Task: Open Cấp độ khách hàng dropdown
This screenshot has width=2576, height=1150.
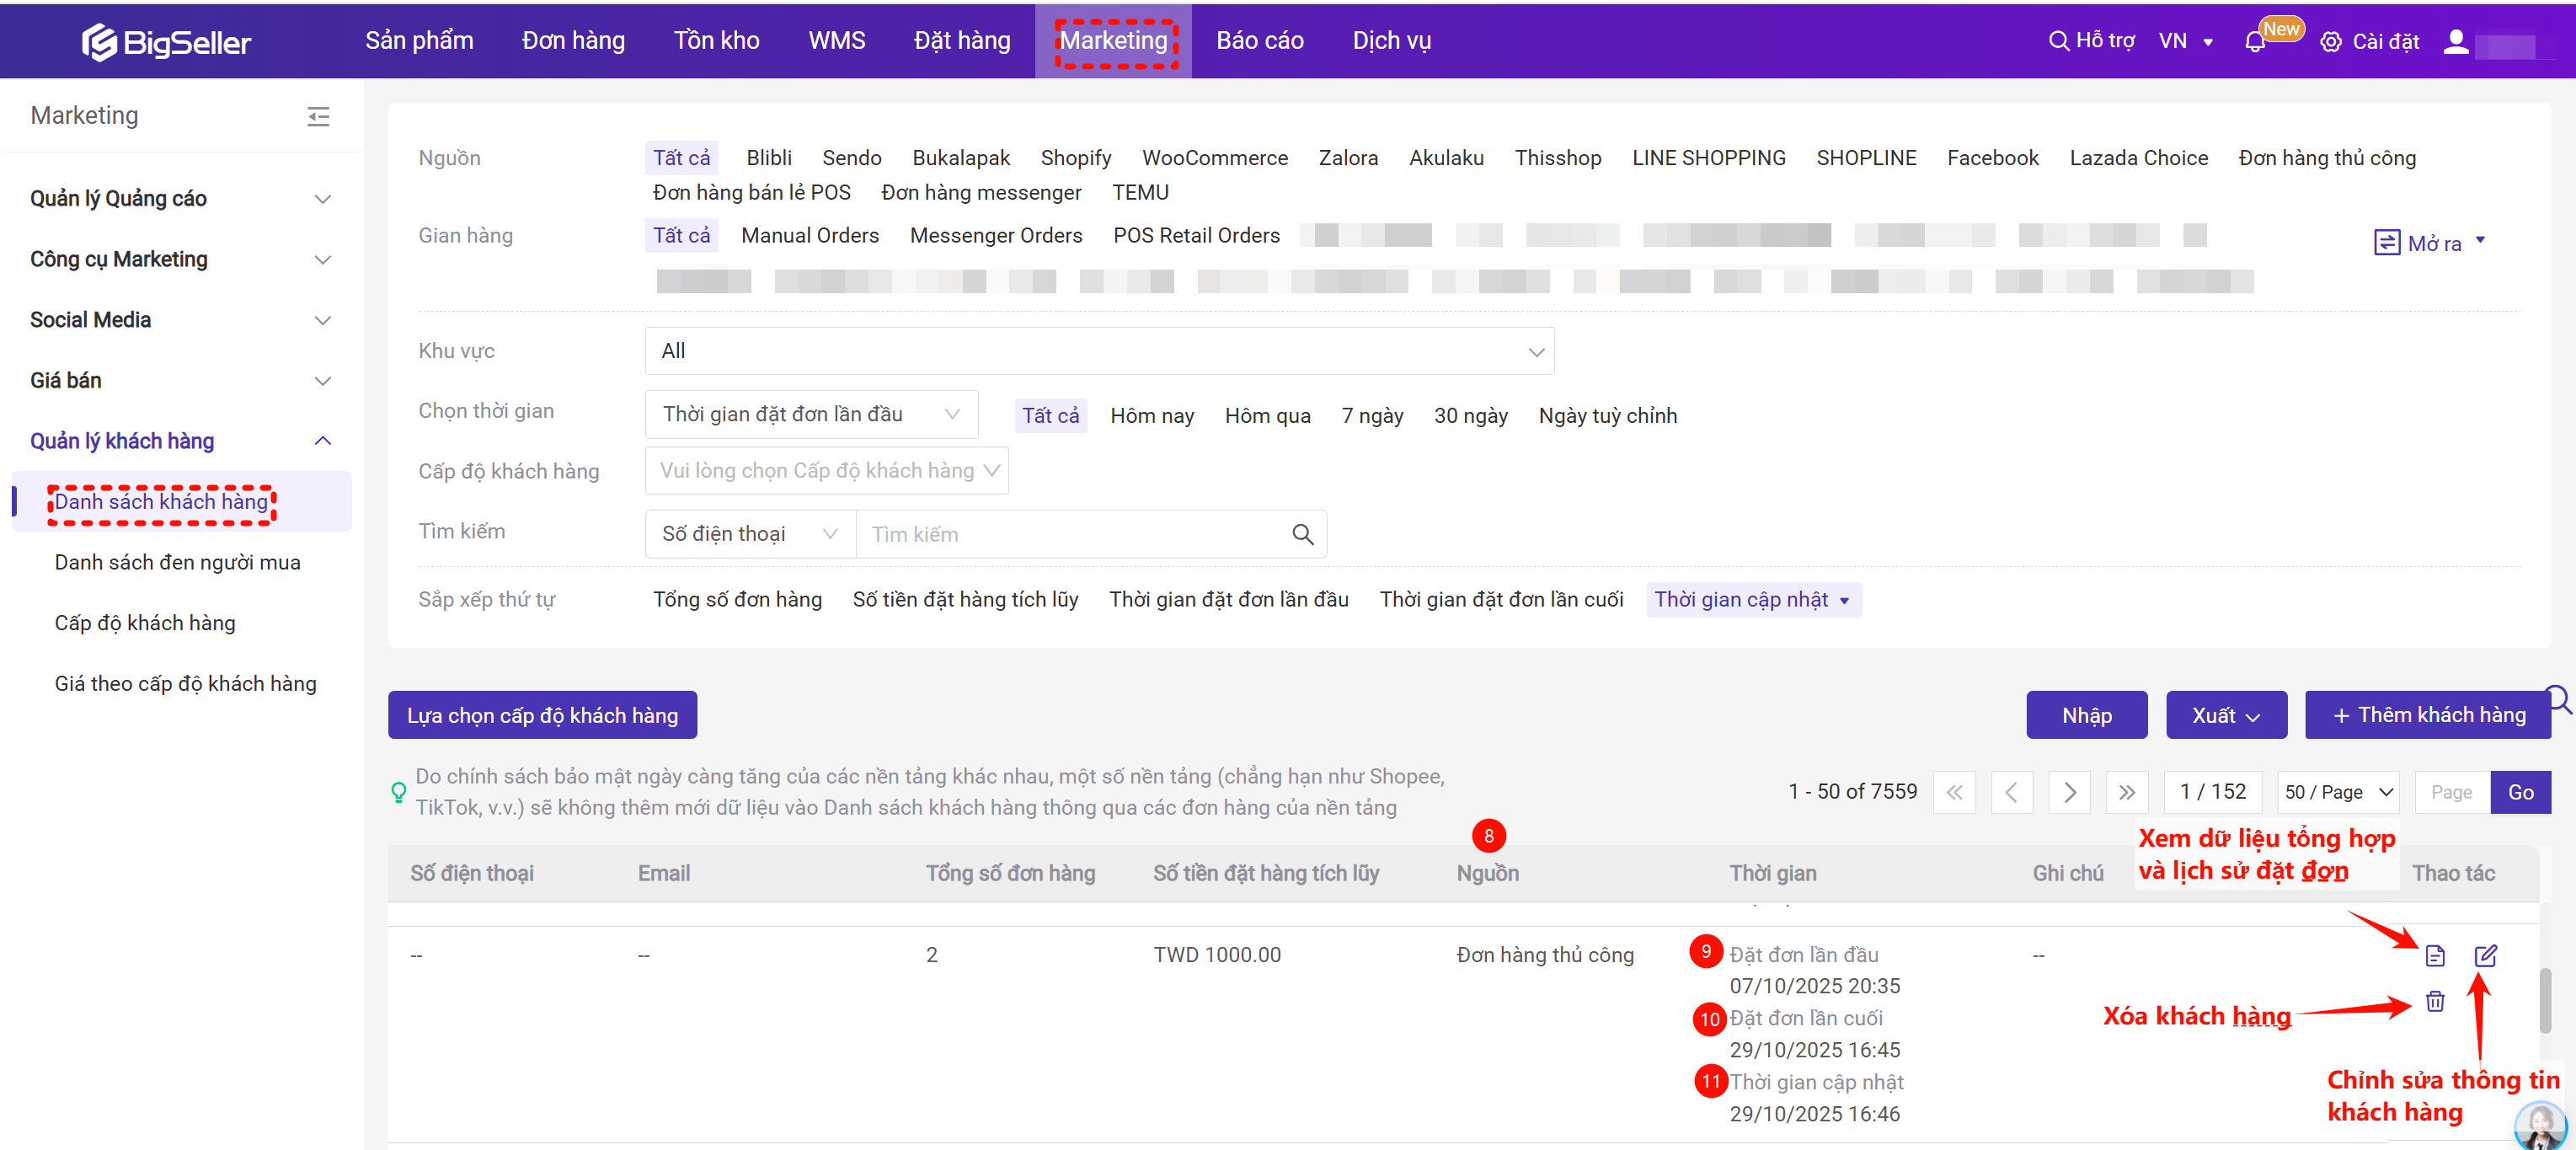Action: [826, 470]
